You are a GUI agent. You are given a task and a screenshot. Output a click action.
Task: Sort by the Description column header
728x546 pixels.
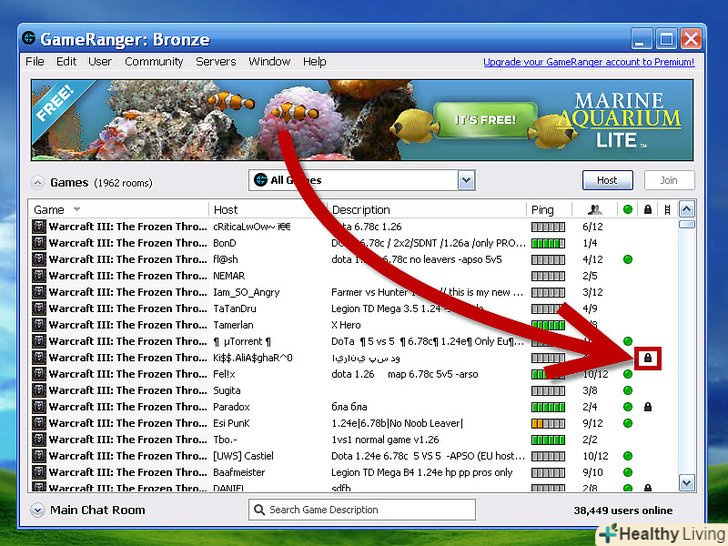[x=427, y=210]
